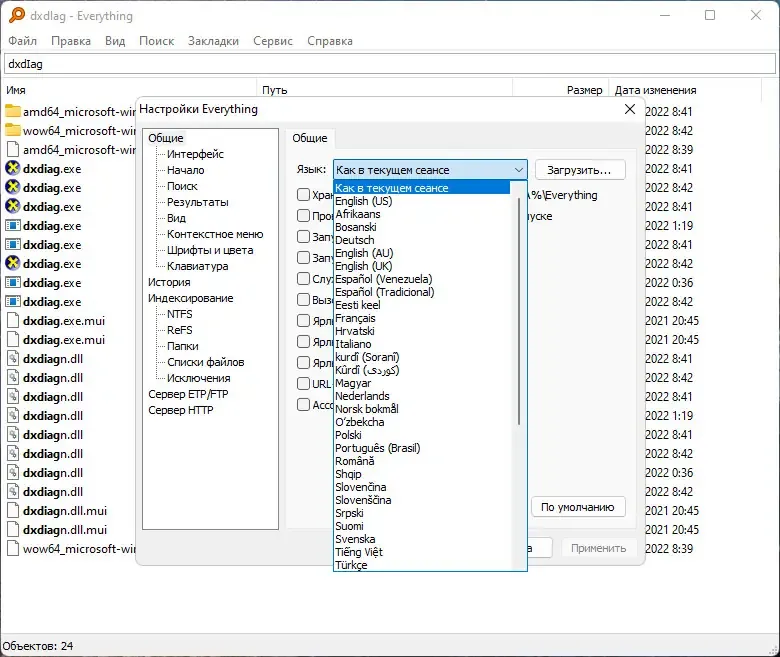Screen dimensions: 780x657
Task: Click the folder icon of wow64_microsoft-wir row
Action: (x=13, y=130)
